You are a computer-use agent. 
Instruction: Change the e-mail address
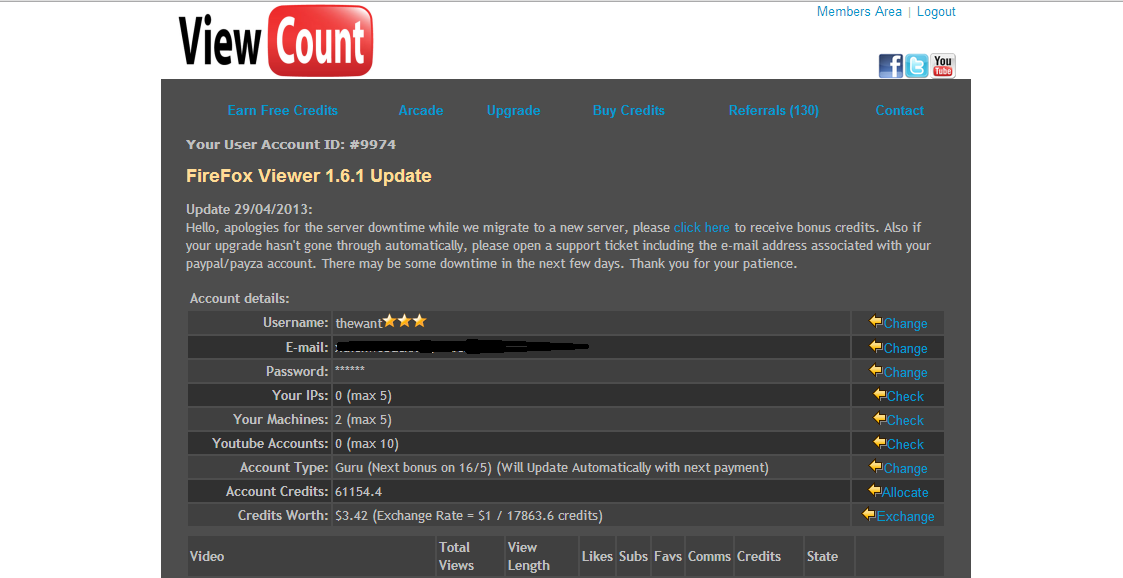pyautogui.click(x=905, y=348)
